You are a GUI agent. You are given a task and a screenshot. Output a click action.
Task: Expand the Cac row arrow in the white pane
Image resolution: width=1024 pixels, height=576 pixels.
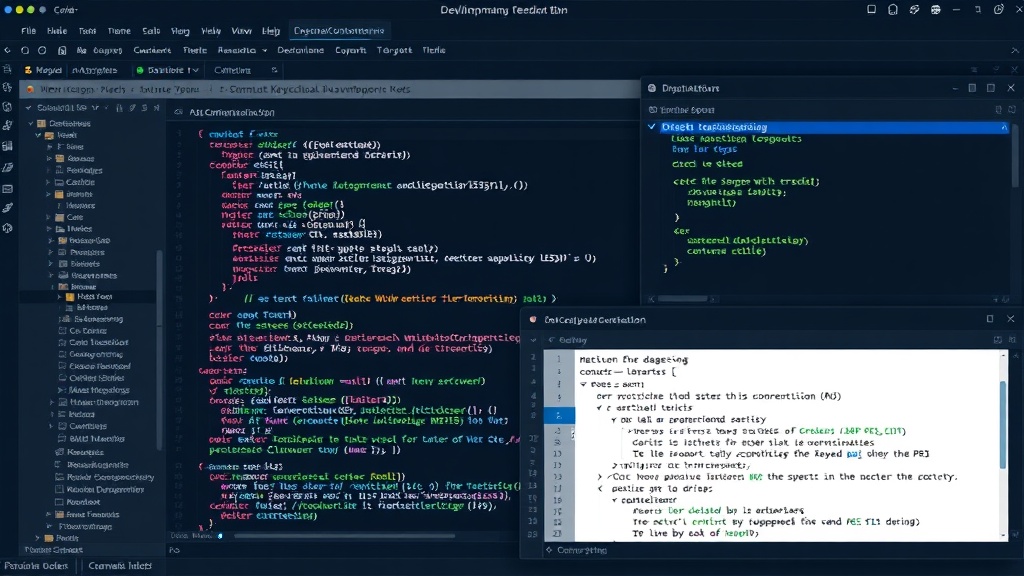(x=600, y=477)
